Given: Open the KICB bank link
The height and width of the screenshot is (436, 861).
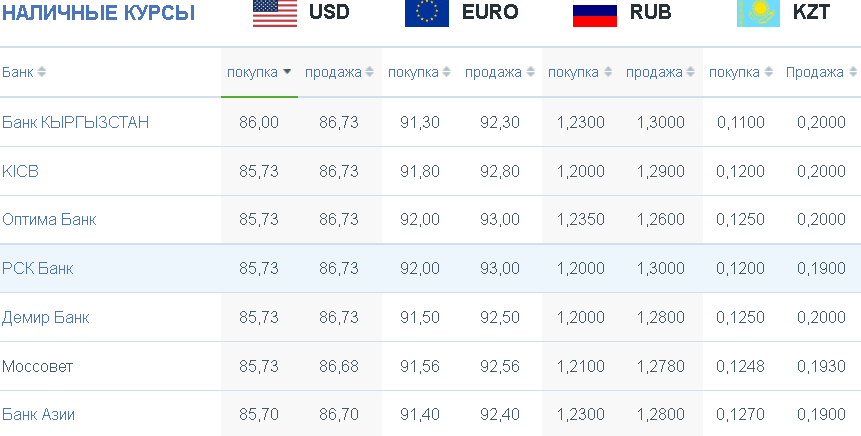Looking at the screenshot, I should [20, 171].
